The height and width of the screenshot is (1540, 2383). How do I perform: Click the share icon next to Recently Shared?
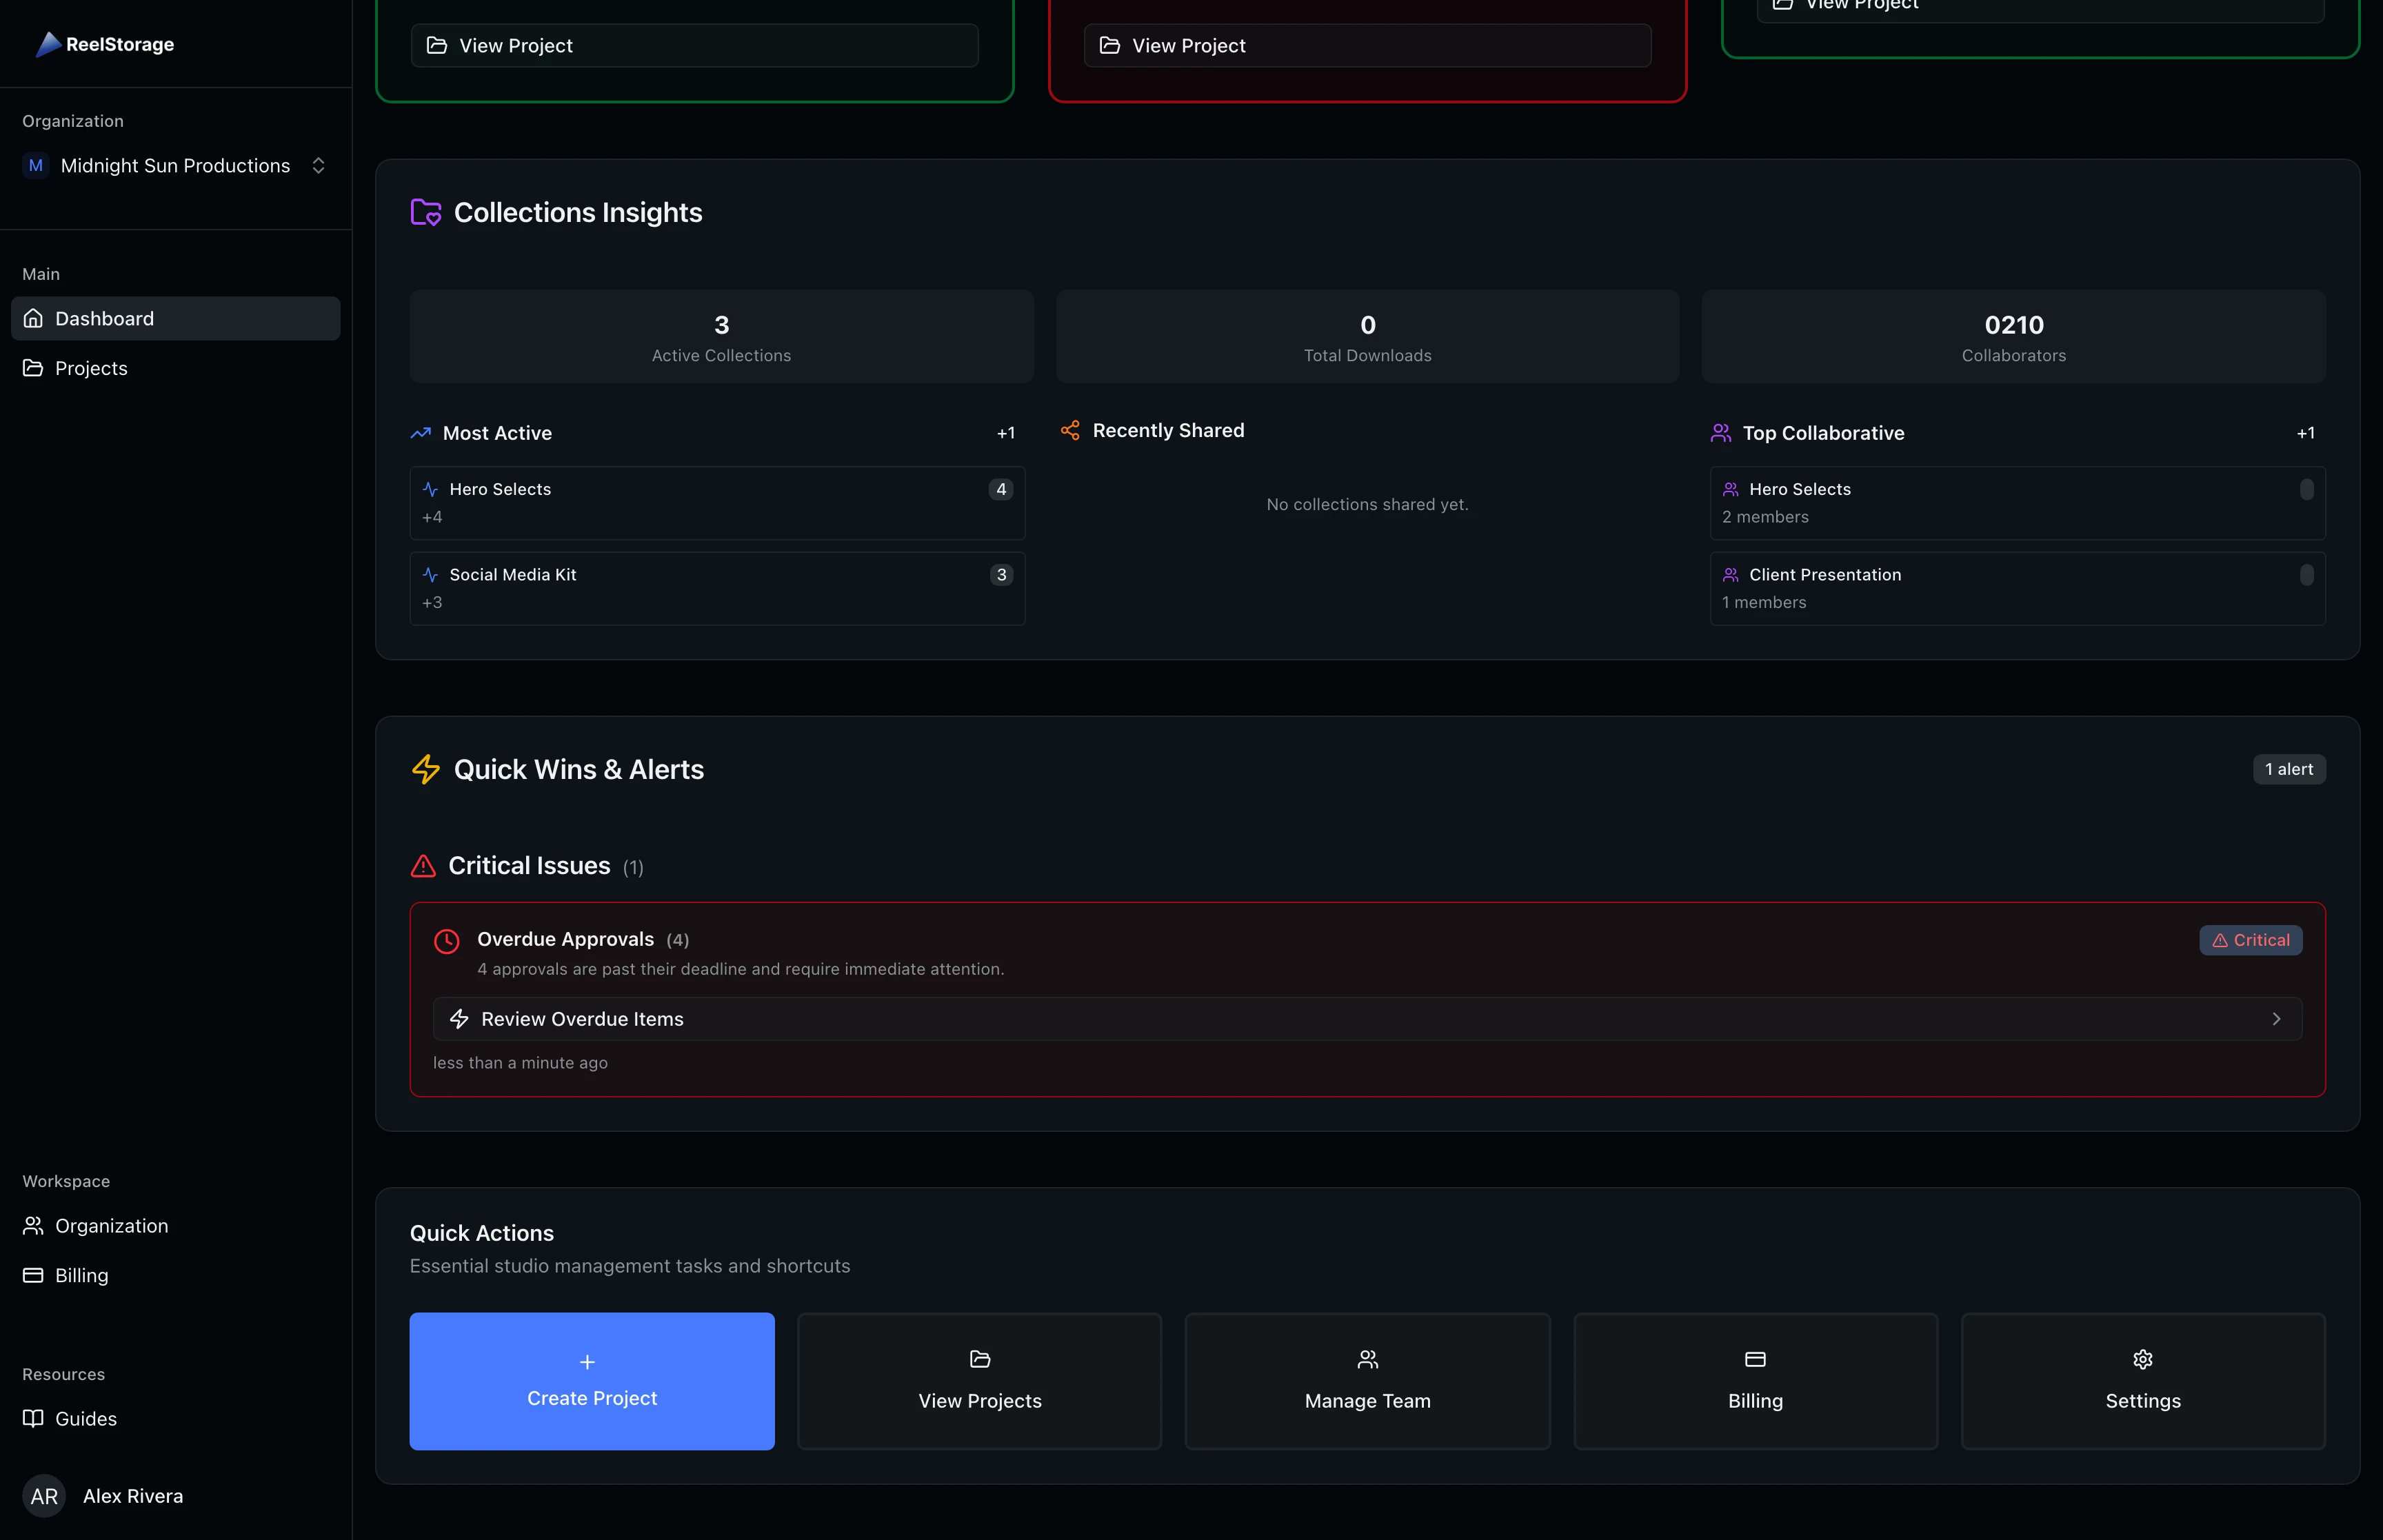point(1069,430)
